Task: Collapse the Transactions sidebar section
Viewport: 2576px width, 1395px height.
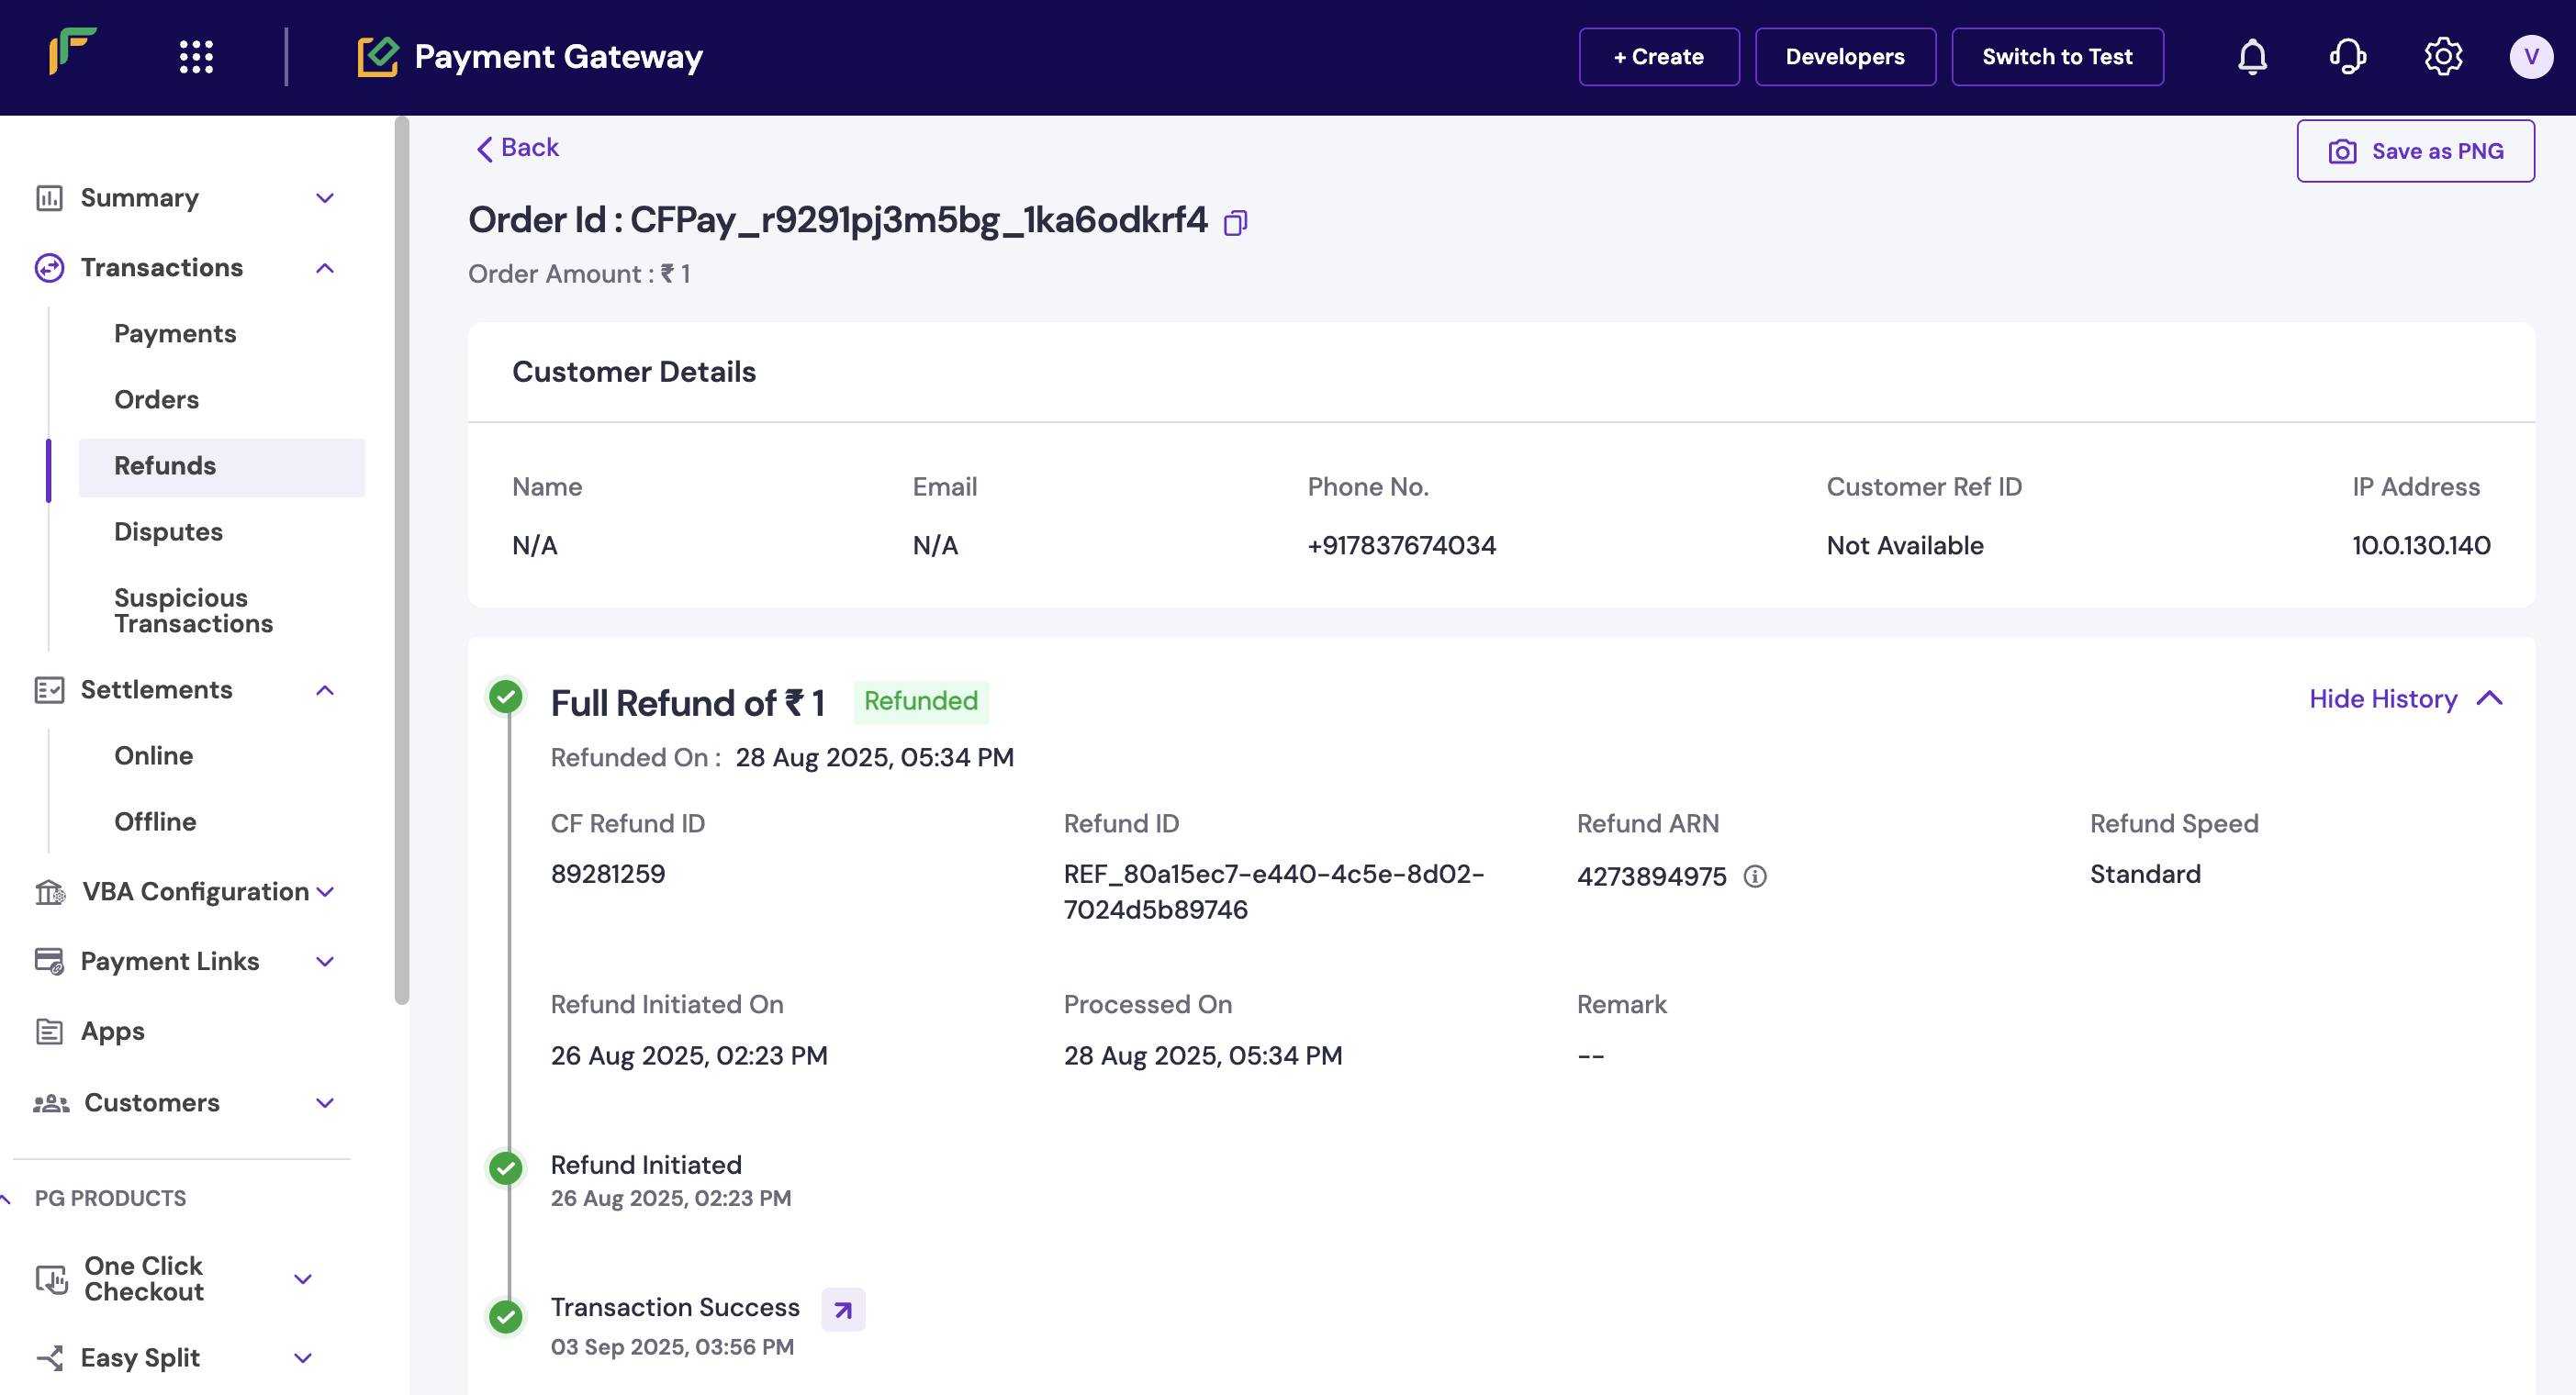Action: [325, 268]
